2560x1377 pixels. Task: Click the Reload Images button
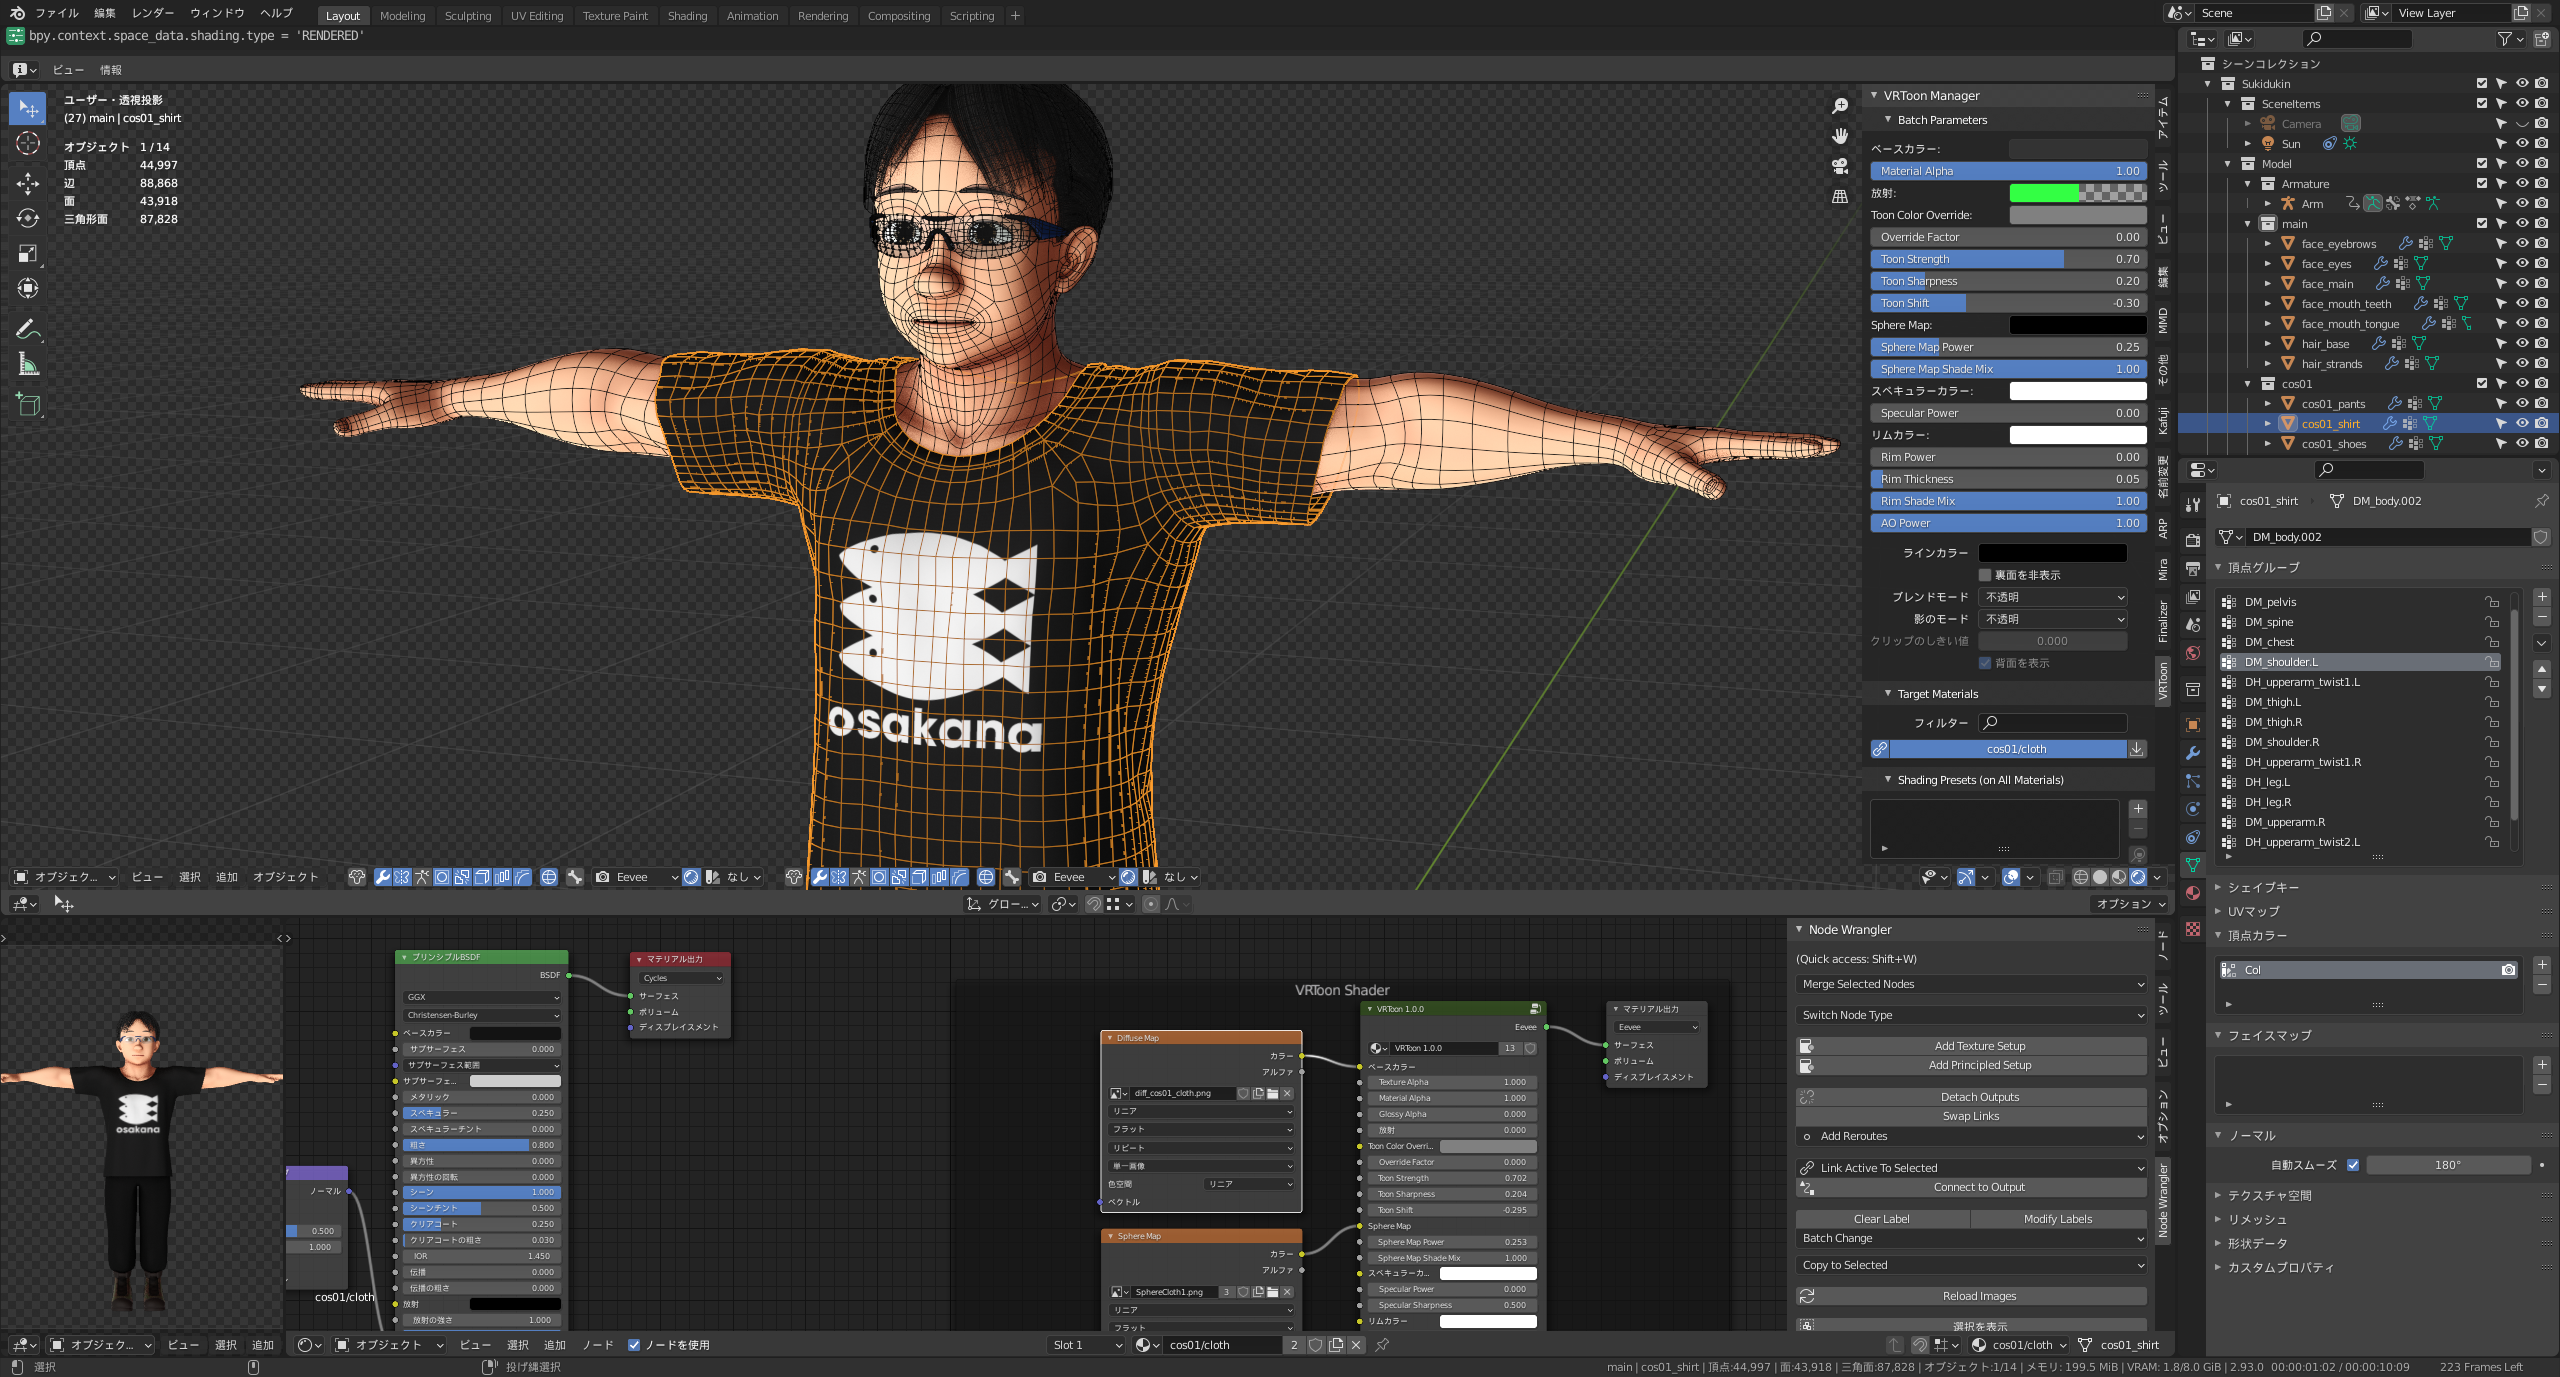coord(1979,1296)
